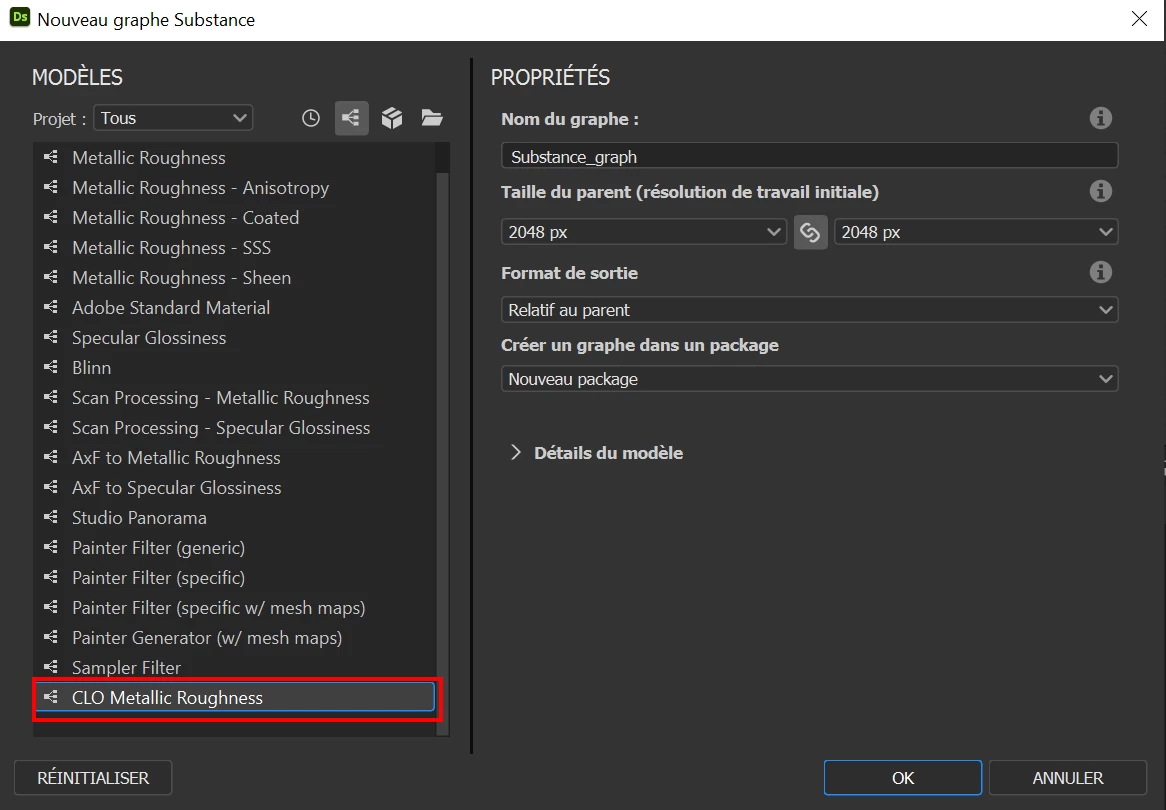The height and width of the screenshot is (810, 1166).
Task: Select the Blinn template
Action: point(234,367)
